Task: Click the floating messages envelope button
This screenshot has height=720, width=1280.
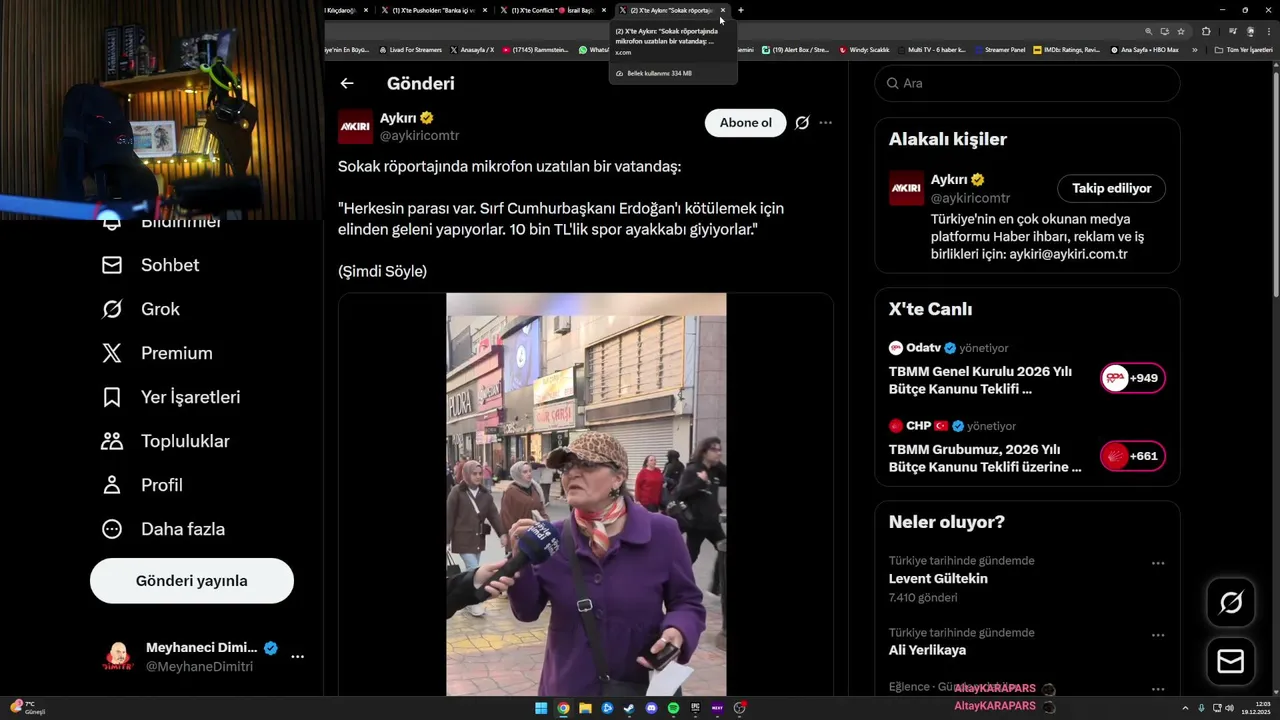Action: click(1231, 662)
